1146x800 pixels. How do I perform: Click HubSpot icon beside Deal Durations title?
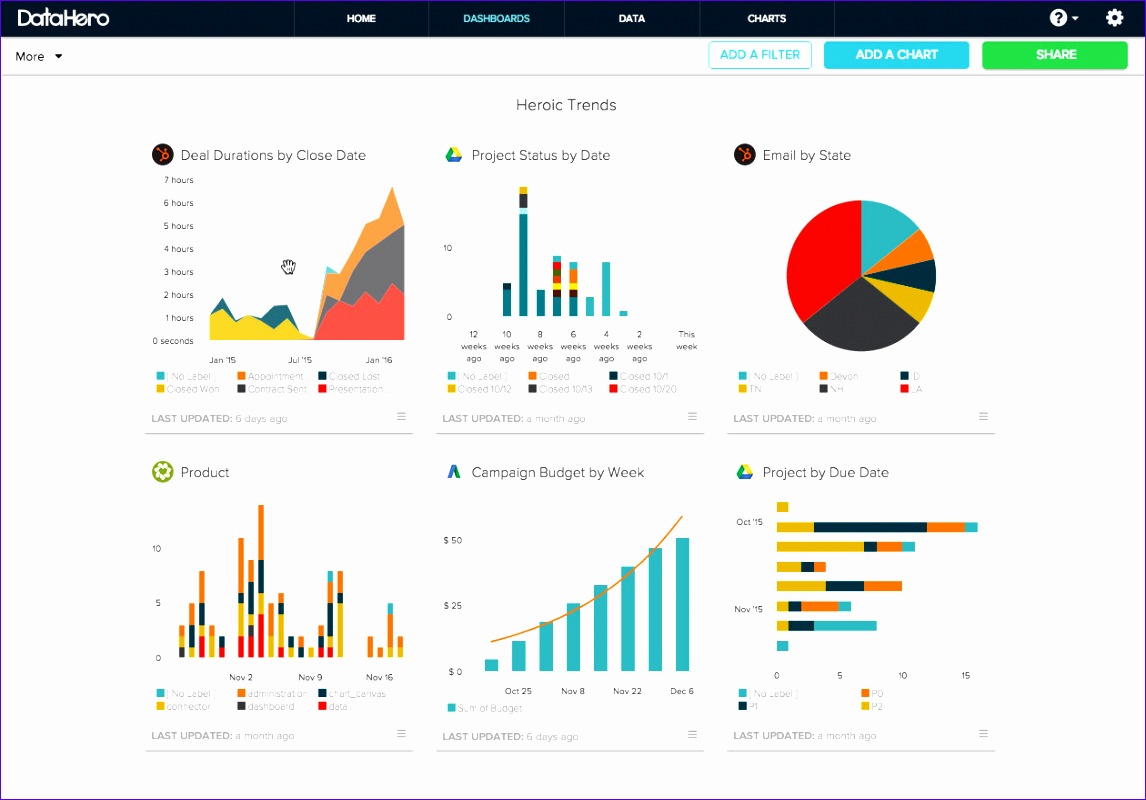click(162, 155)
